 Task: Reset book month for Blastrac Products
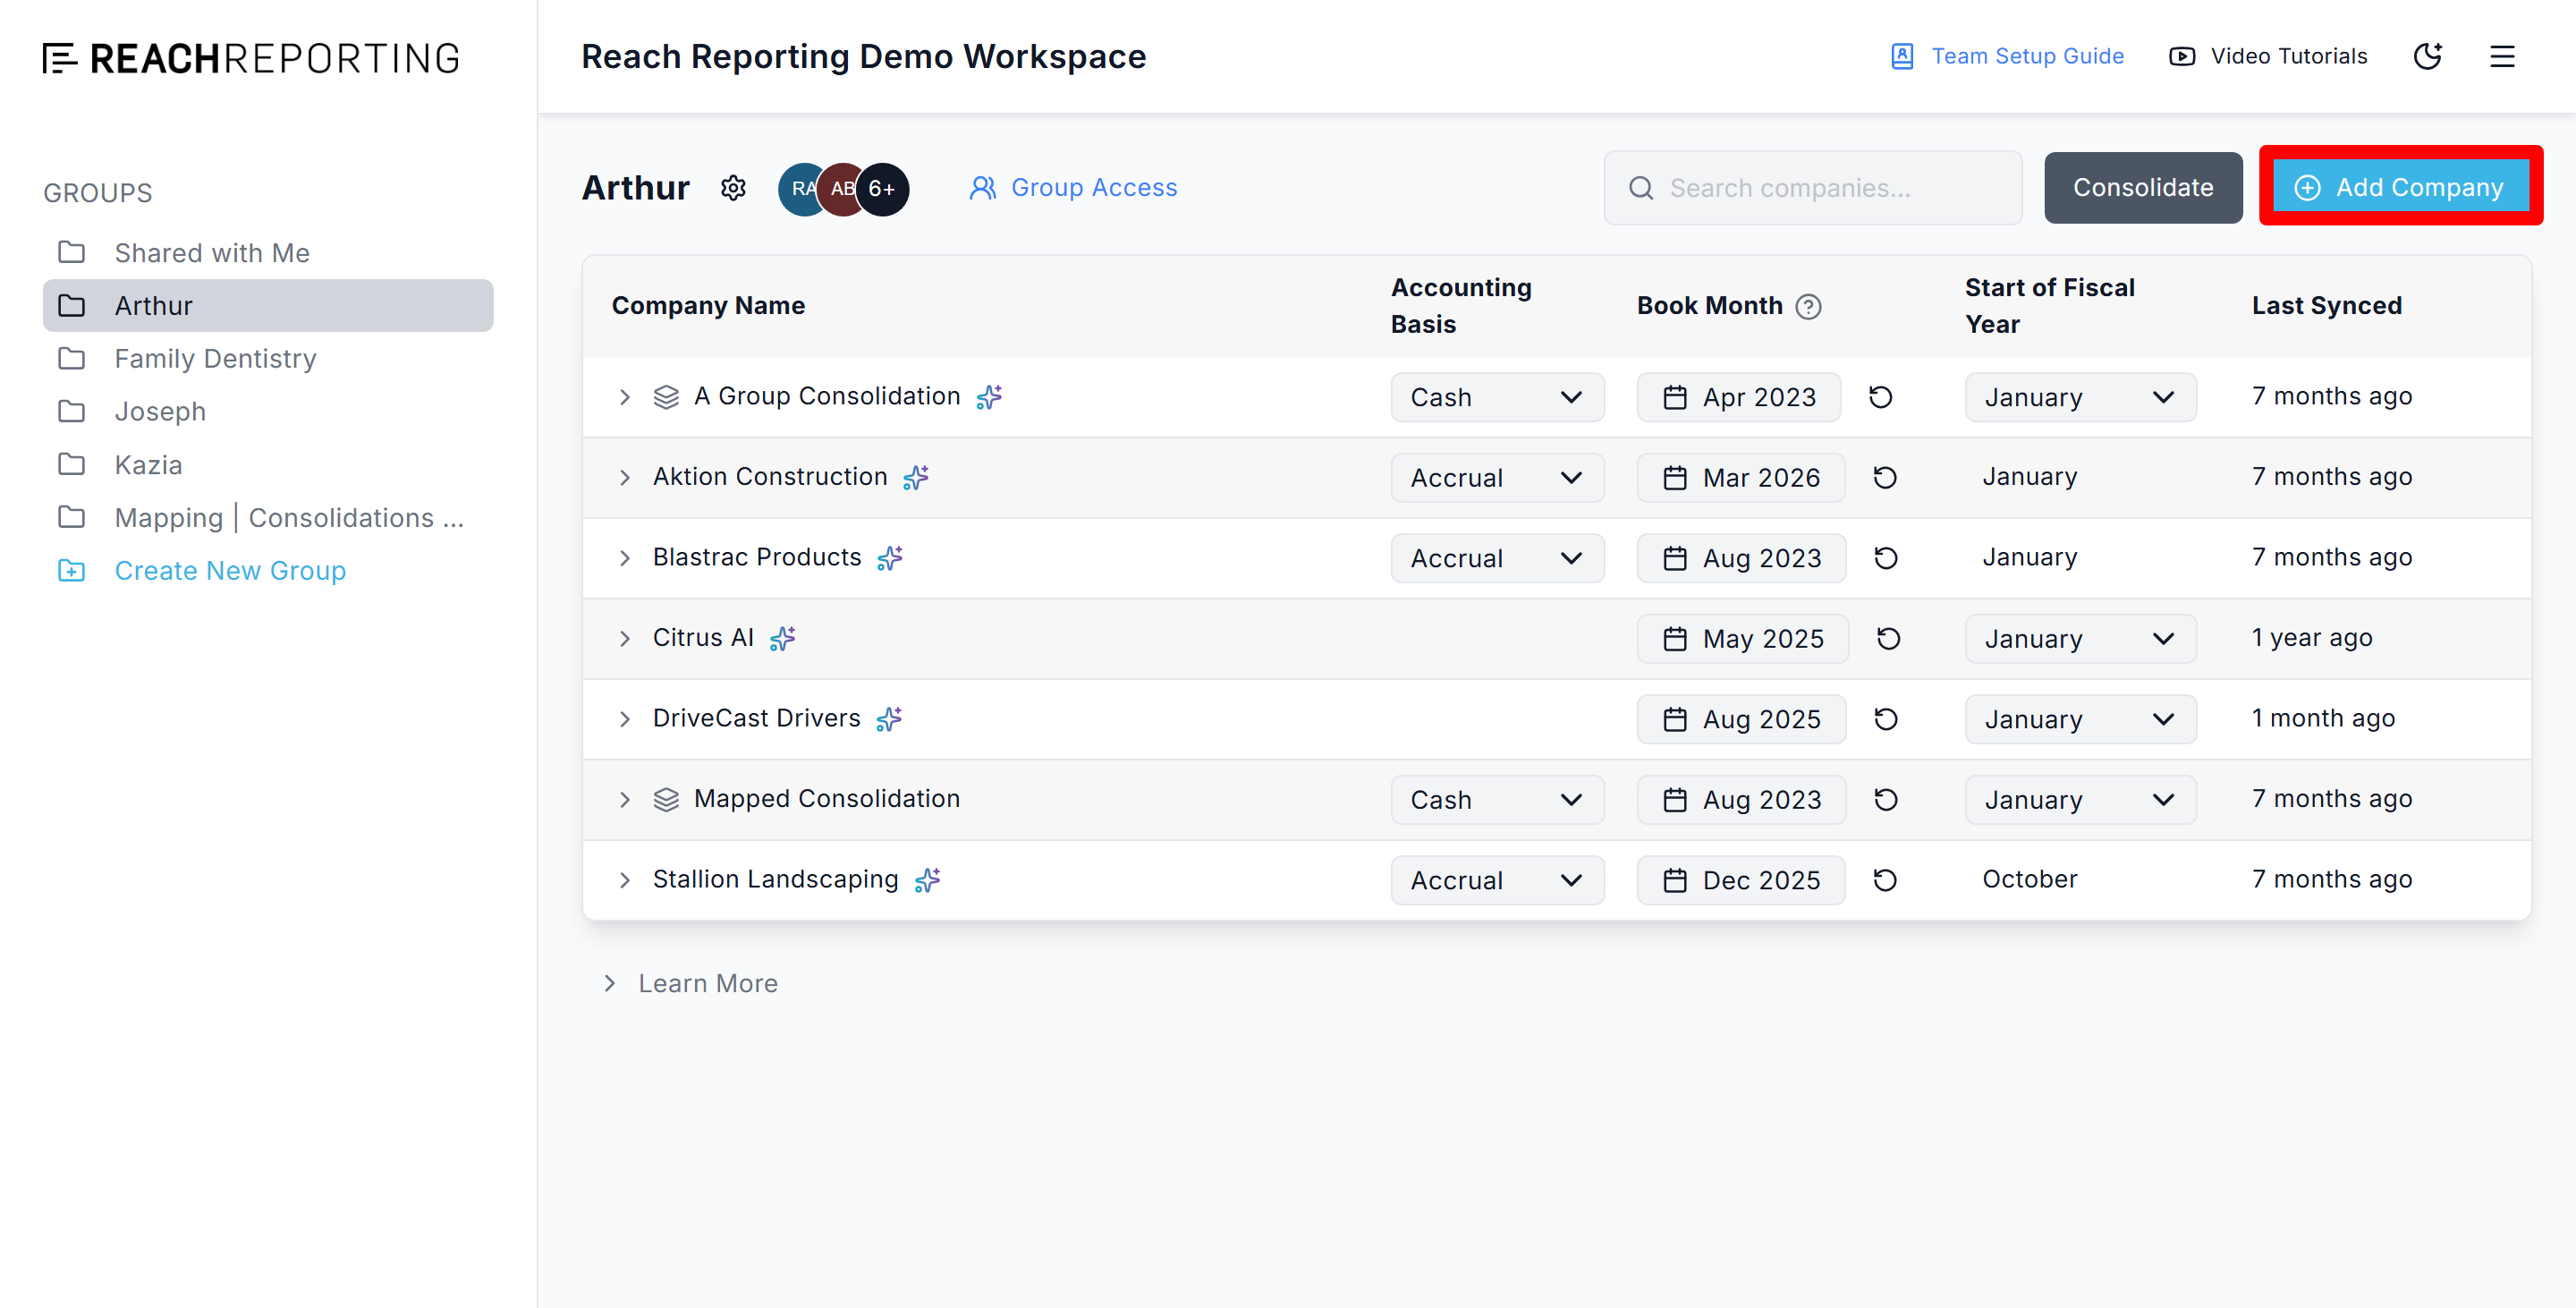pos(1885,558)
